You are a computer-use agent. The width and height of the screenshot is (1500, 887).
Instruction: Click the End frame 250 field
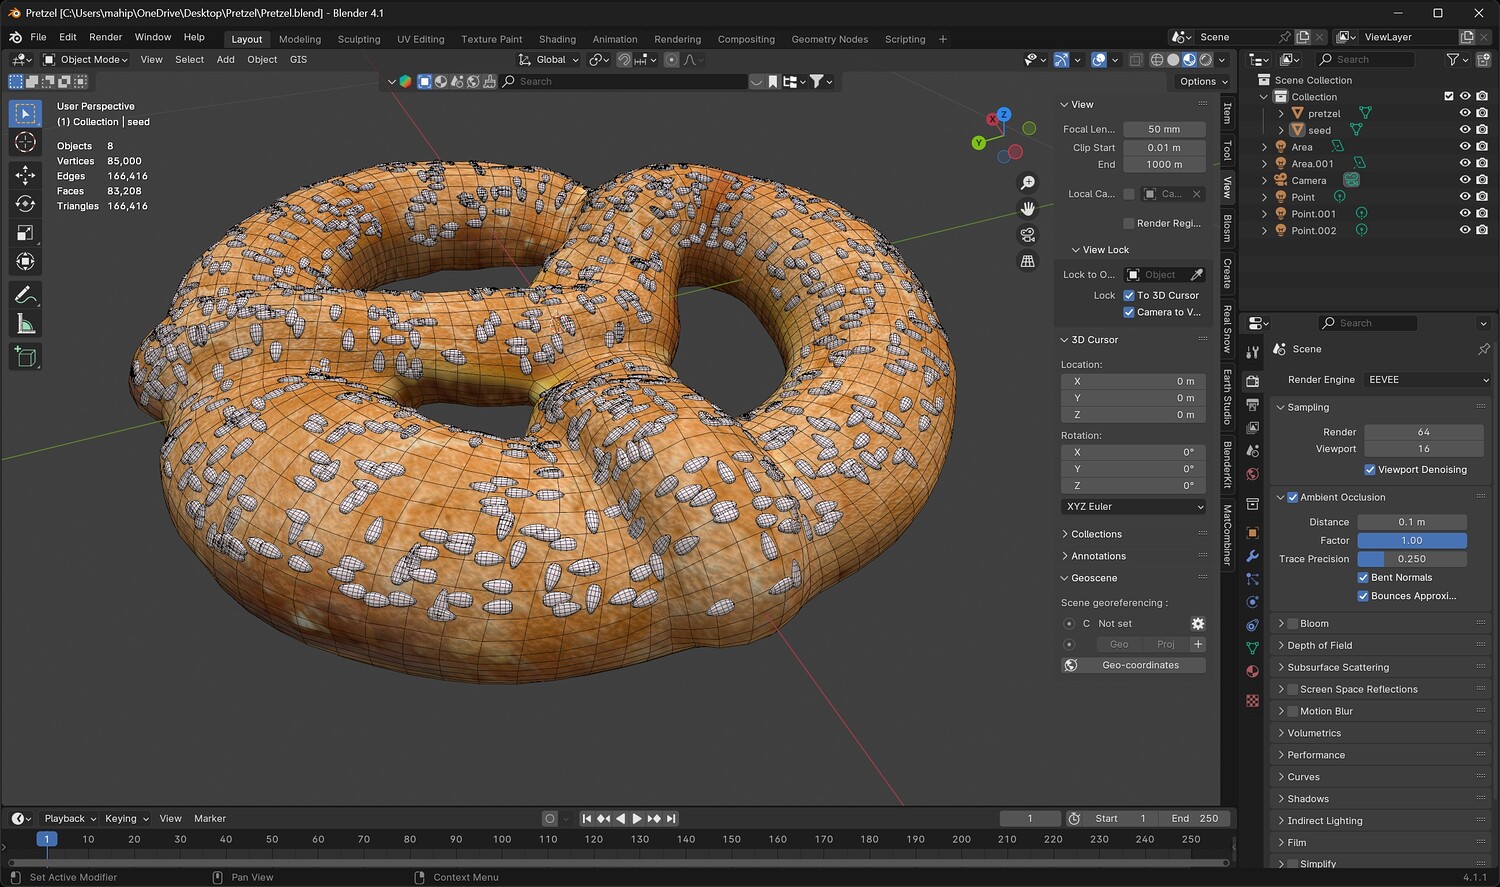(x=1196, y=818)
